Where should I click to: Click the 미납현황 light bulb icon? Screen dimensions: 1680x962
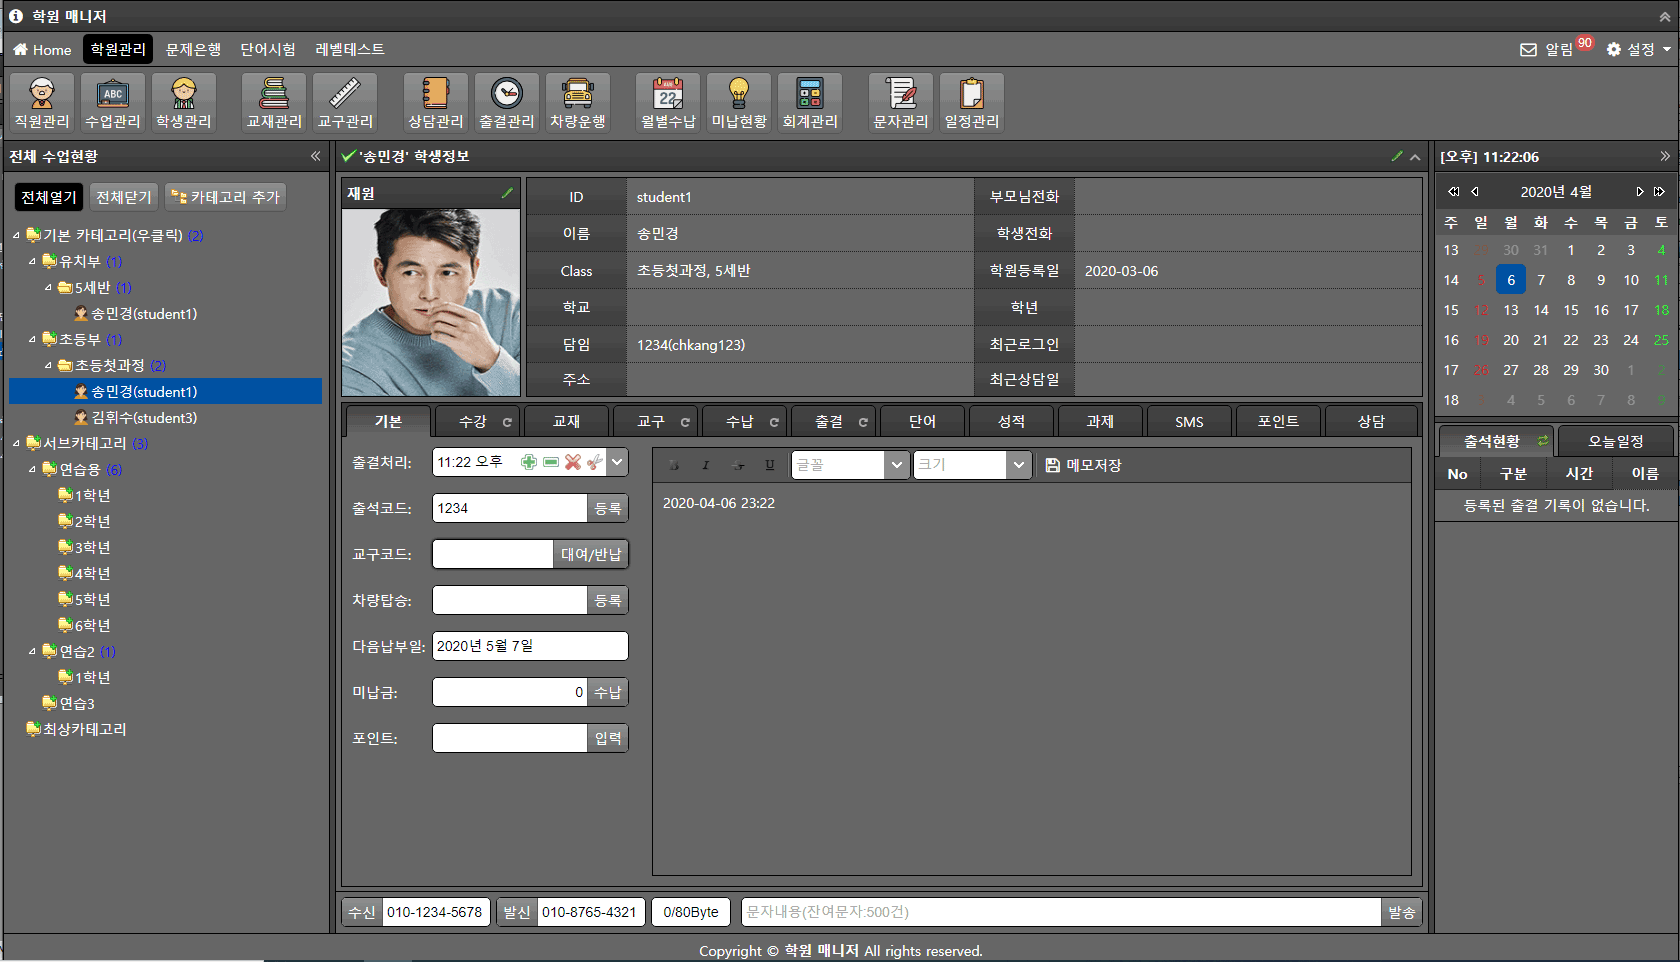(x=738, y=102)
